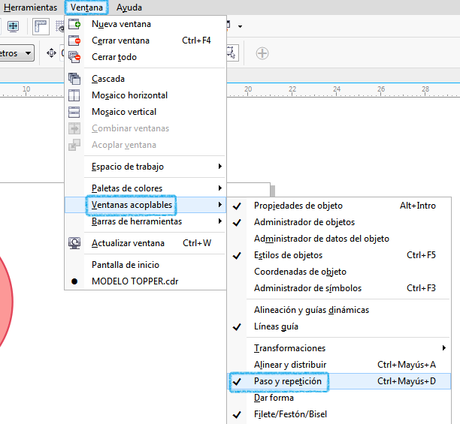Uncheck Paso y repetición docker
The width and height of the screenshot is (460, 424).
339,381
